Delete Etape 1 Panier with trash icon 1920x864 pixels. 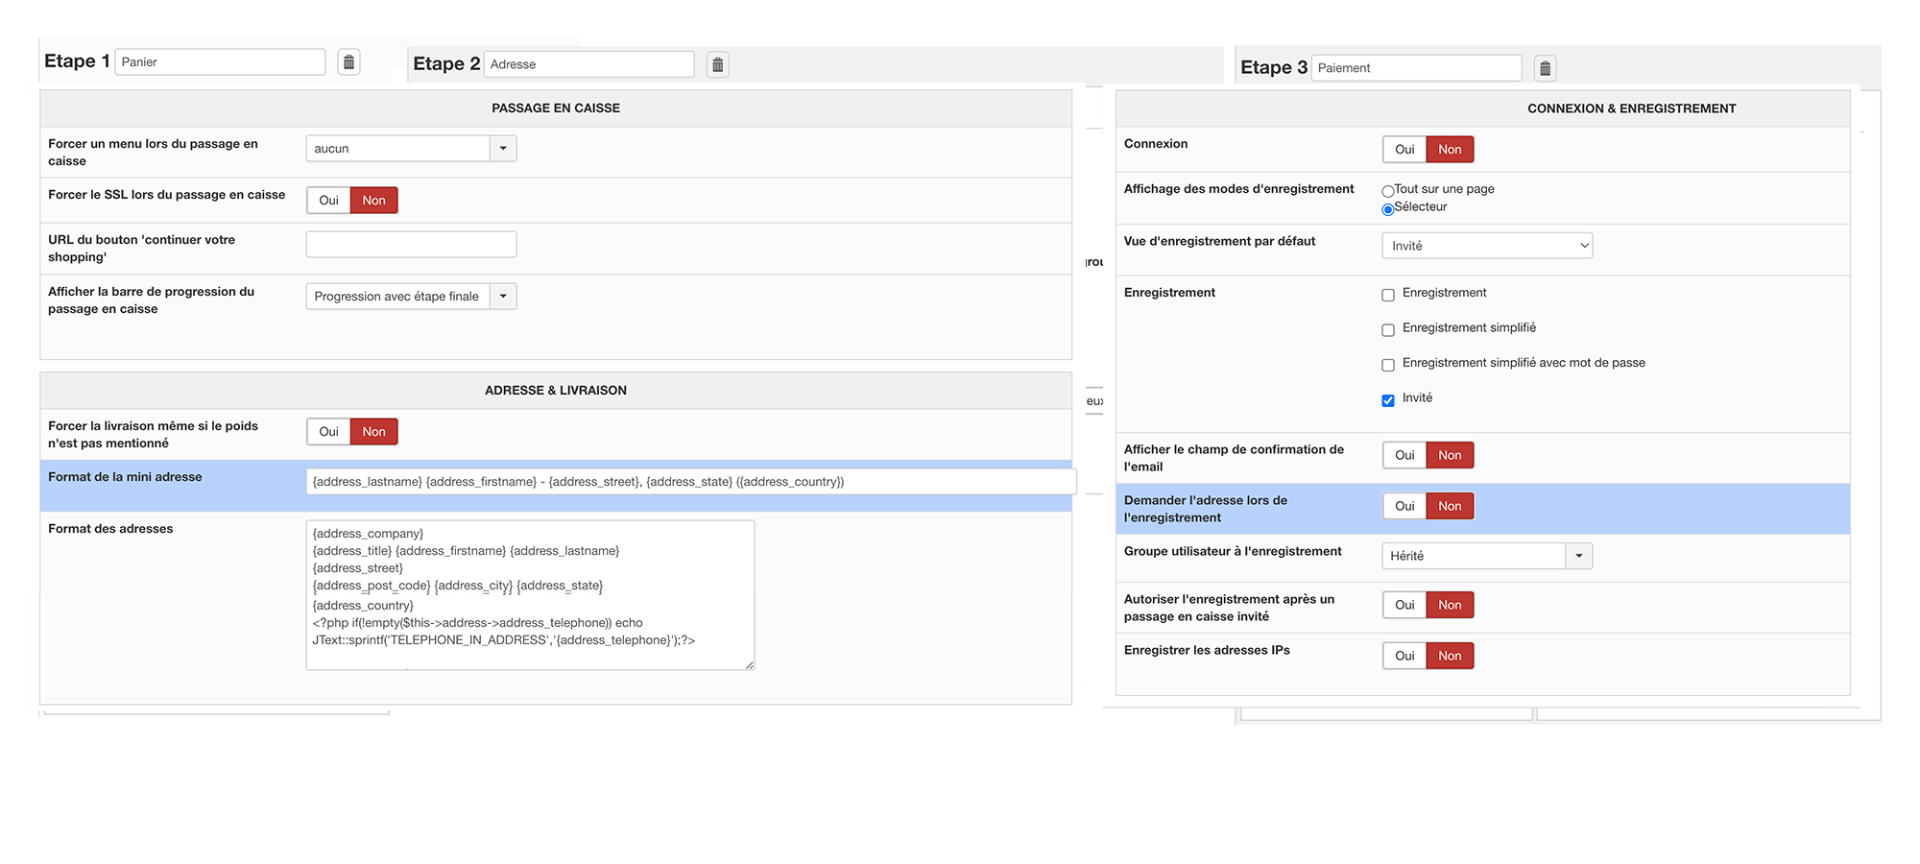coord(348,62)
